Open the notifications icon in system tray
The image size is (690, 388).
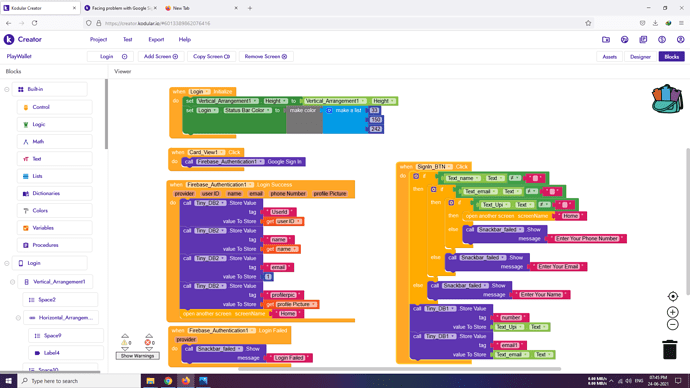678,381
